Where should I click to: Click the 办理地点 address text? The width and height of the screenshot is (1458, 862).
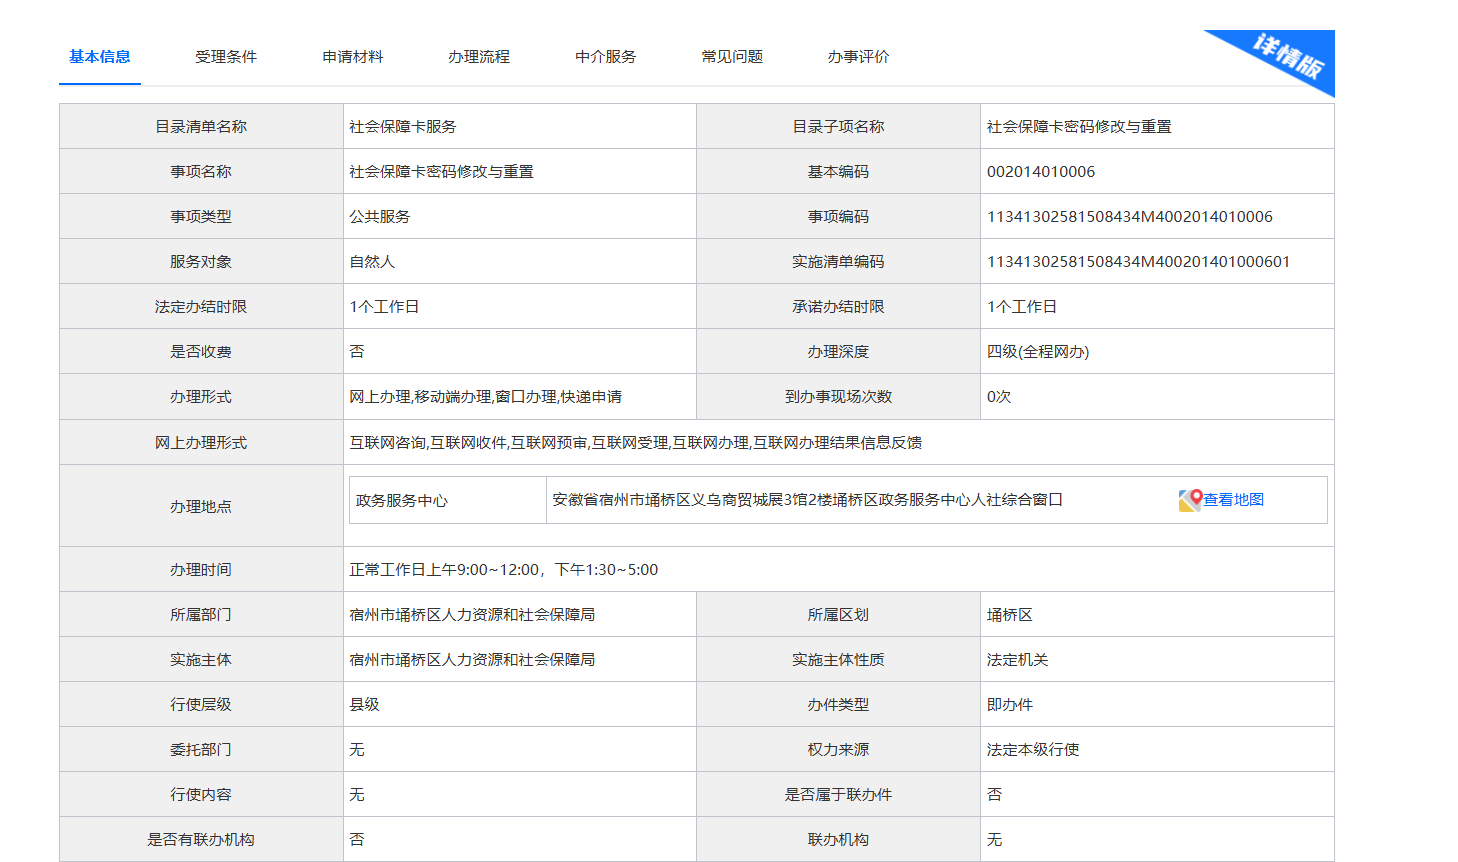click(807, 500)
